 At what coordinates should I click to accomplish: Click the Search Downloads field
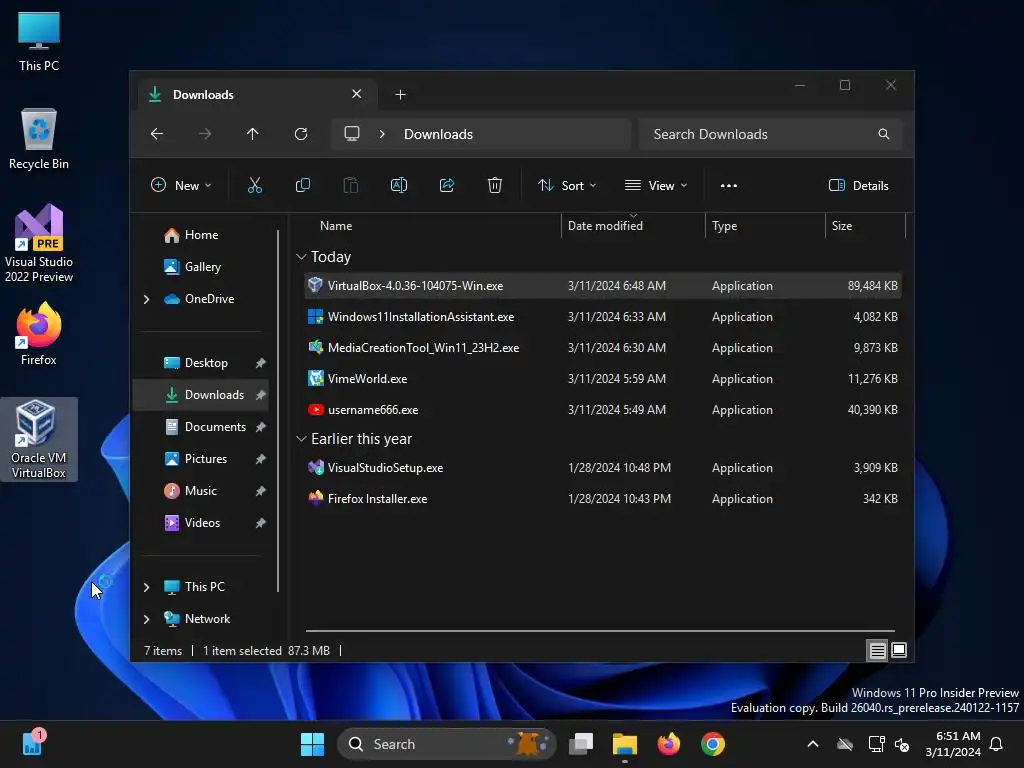[x=771, y=134]
